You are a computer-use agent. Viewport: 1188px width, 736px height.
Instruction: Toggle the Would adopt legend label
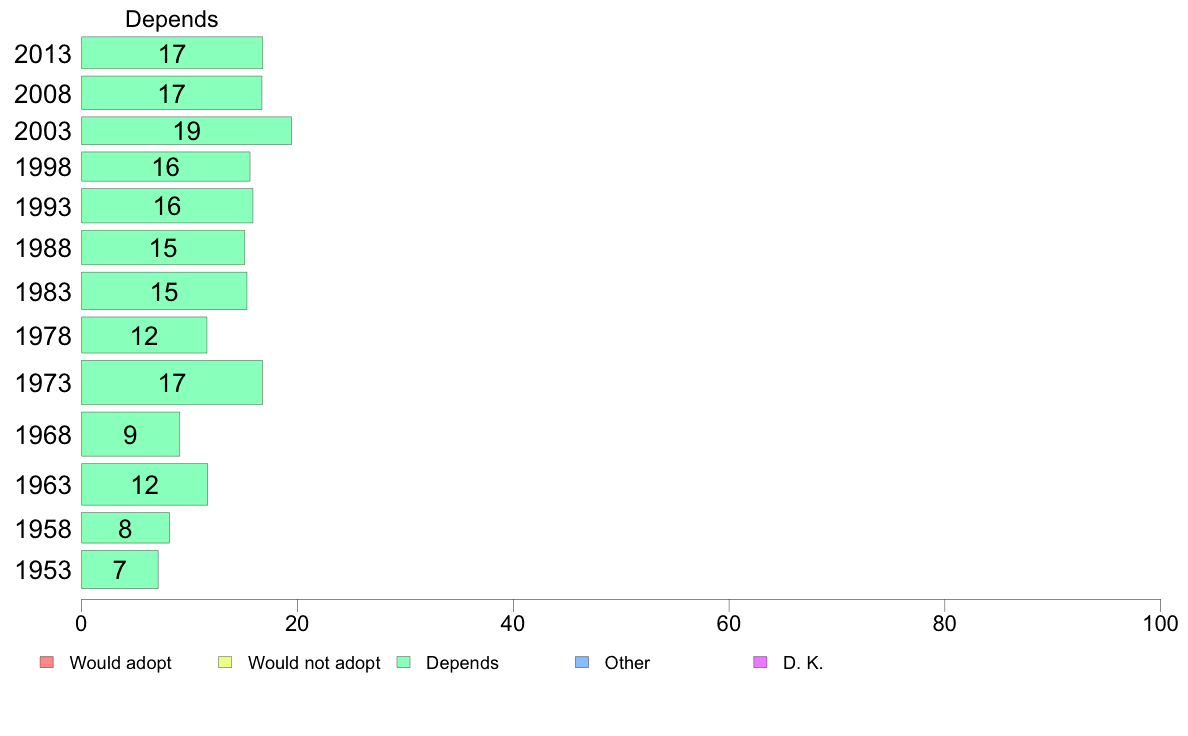(120, 663)
